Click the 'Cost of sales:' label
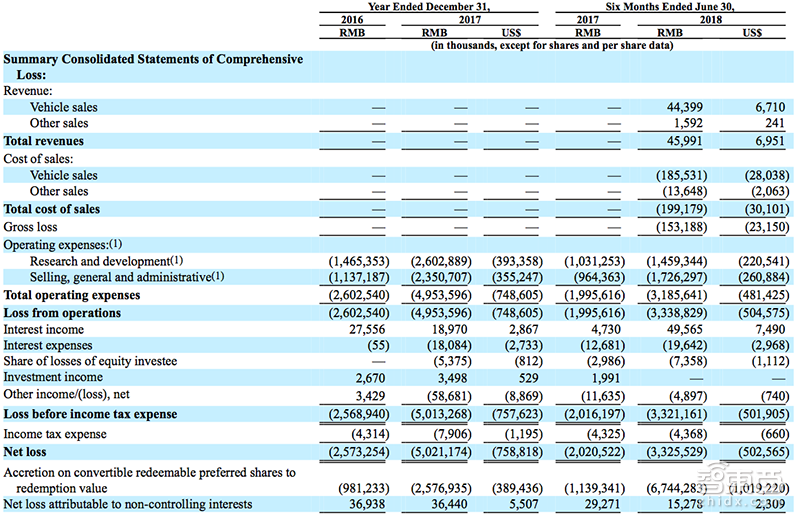The width and height of the screenshot is (800, 520). [38, 159]
